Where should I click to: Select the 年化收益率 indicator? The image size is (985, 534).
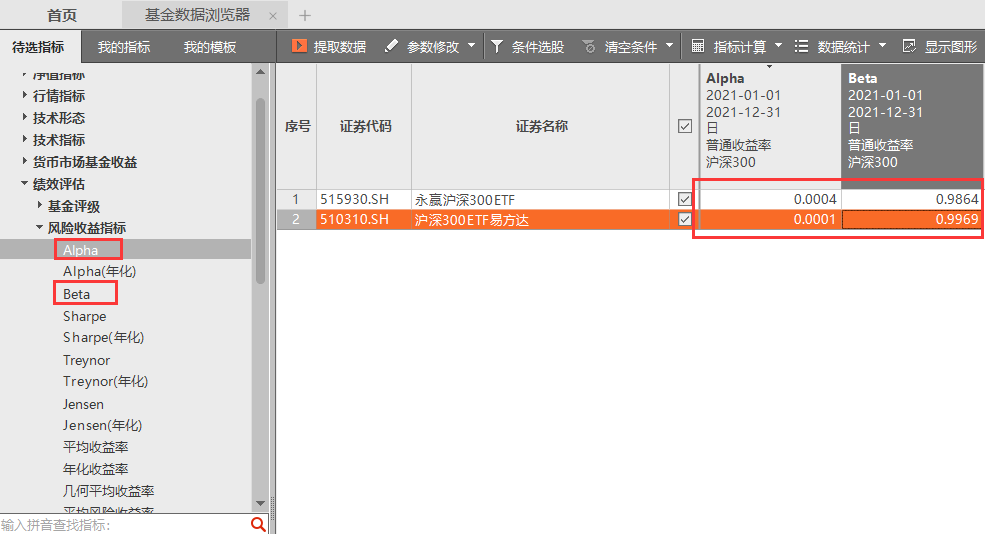pos(95,469)
